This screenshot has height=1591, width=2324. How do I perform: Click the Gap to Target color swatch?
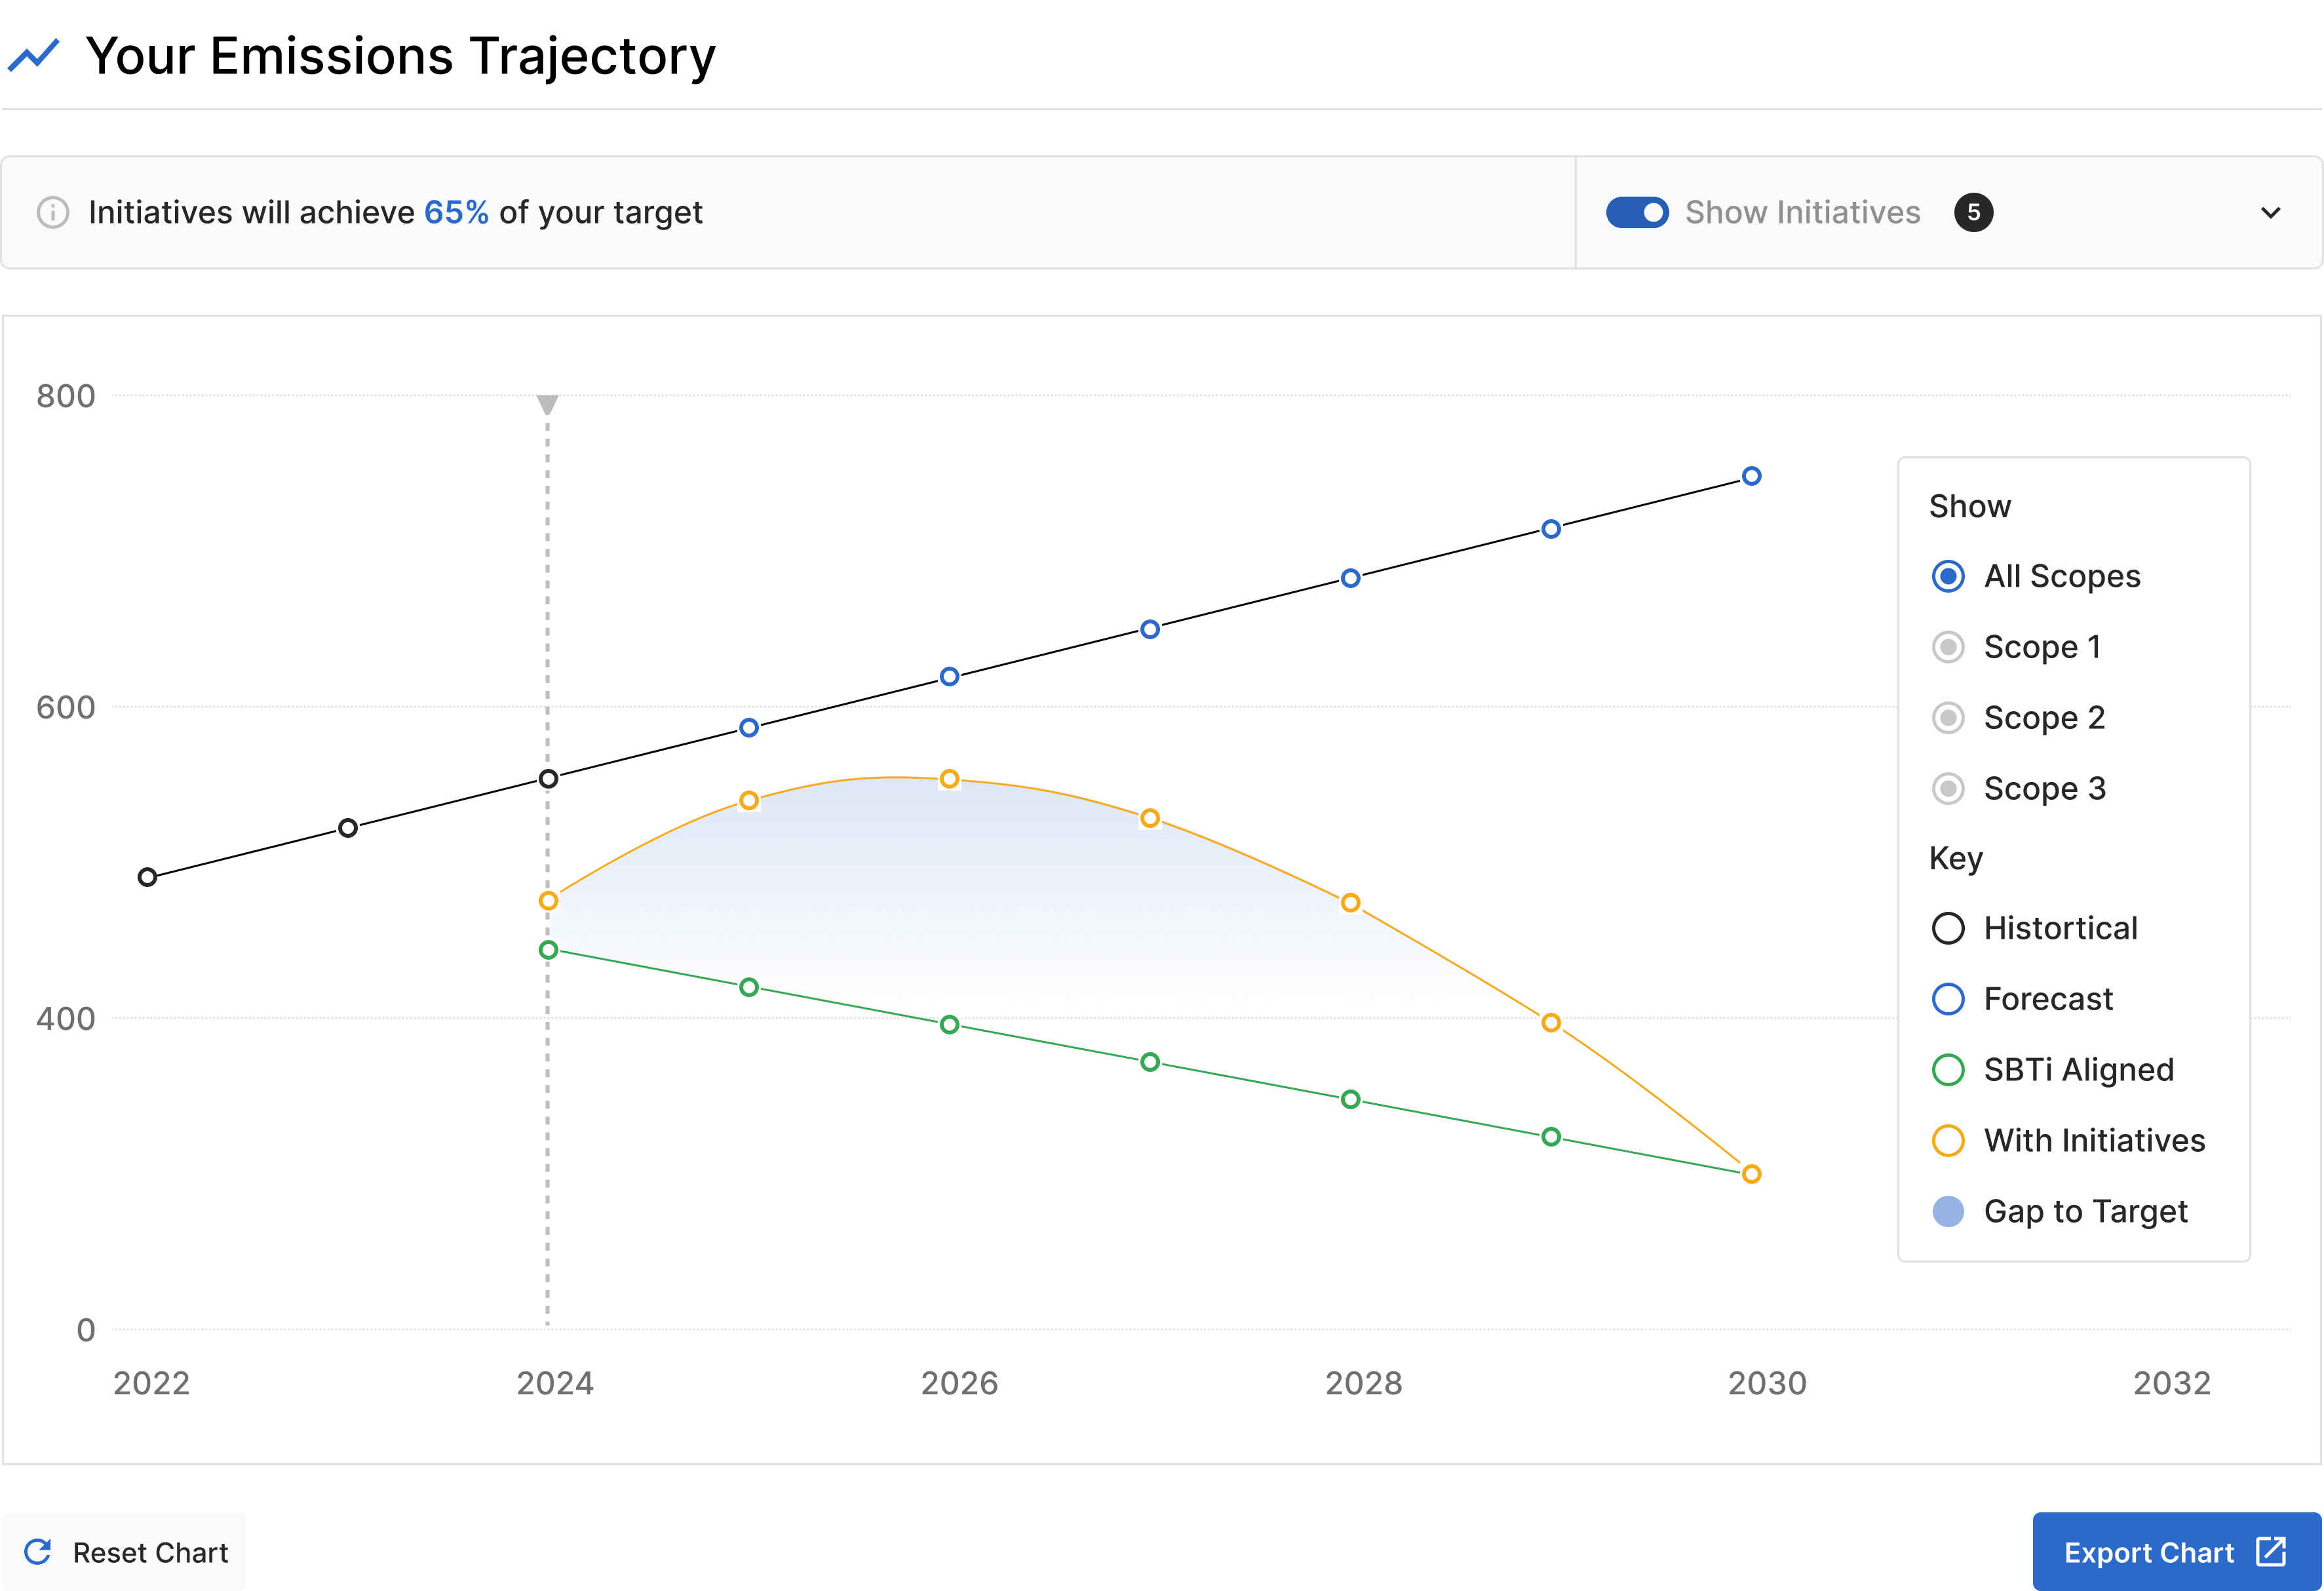point(1947,1211)
